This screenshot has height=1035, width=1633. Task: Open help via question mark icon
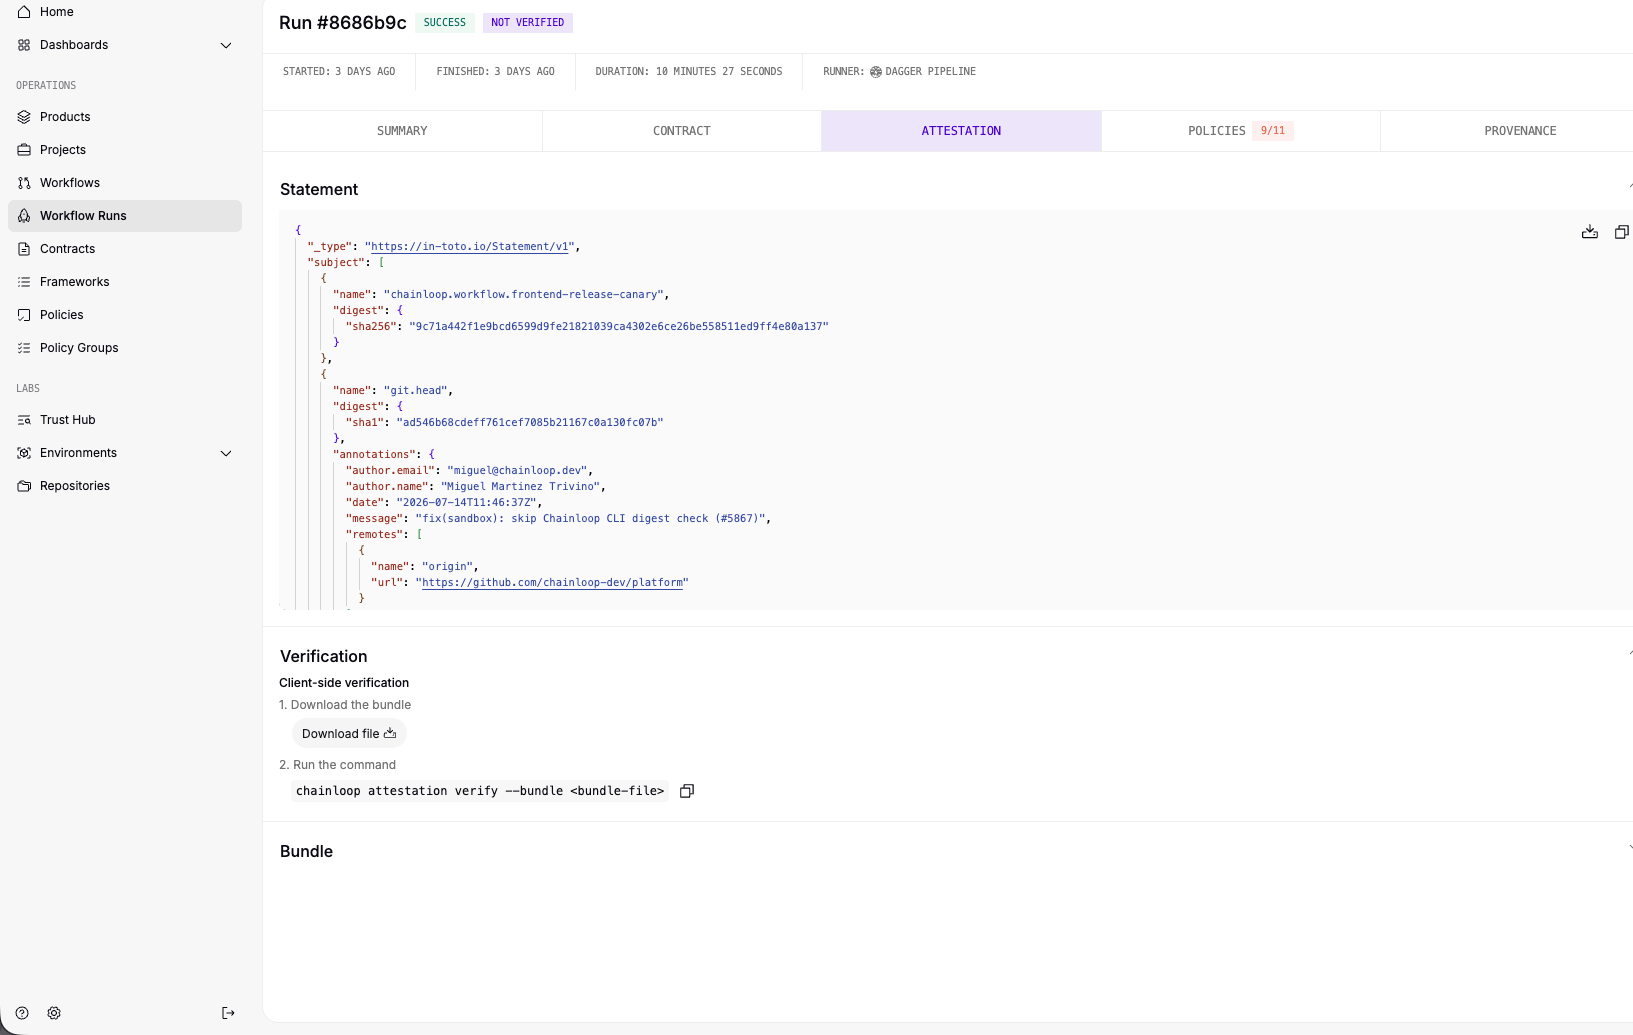22,1013
